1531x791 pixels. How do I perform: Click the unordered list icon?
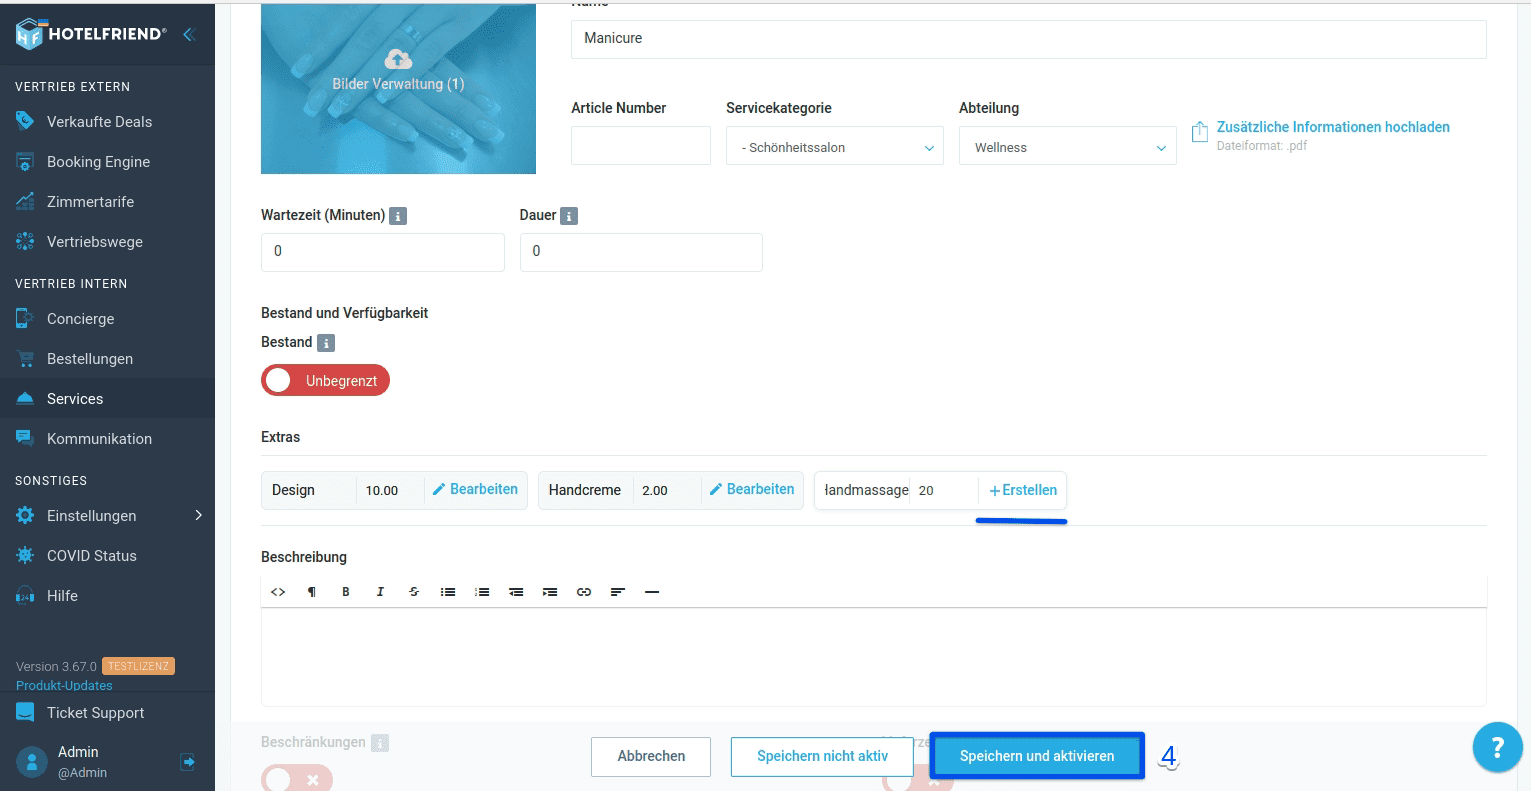[448, 592]
